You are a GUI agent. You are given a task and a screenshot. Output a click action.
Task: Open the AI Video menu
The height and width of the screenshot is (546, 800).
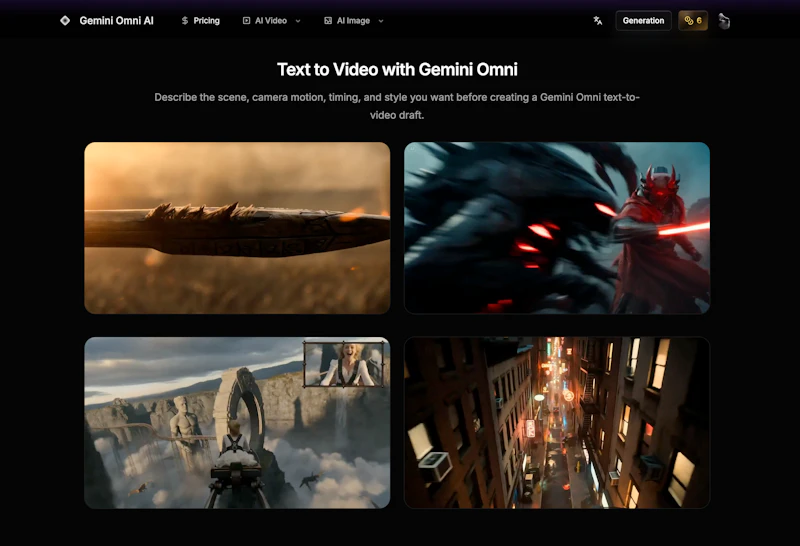tap(271, 20)
